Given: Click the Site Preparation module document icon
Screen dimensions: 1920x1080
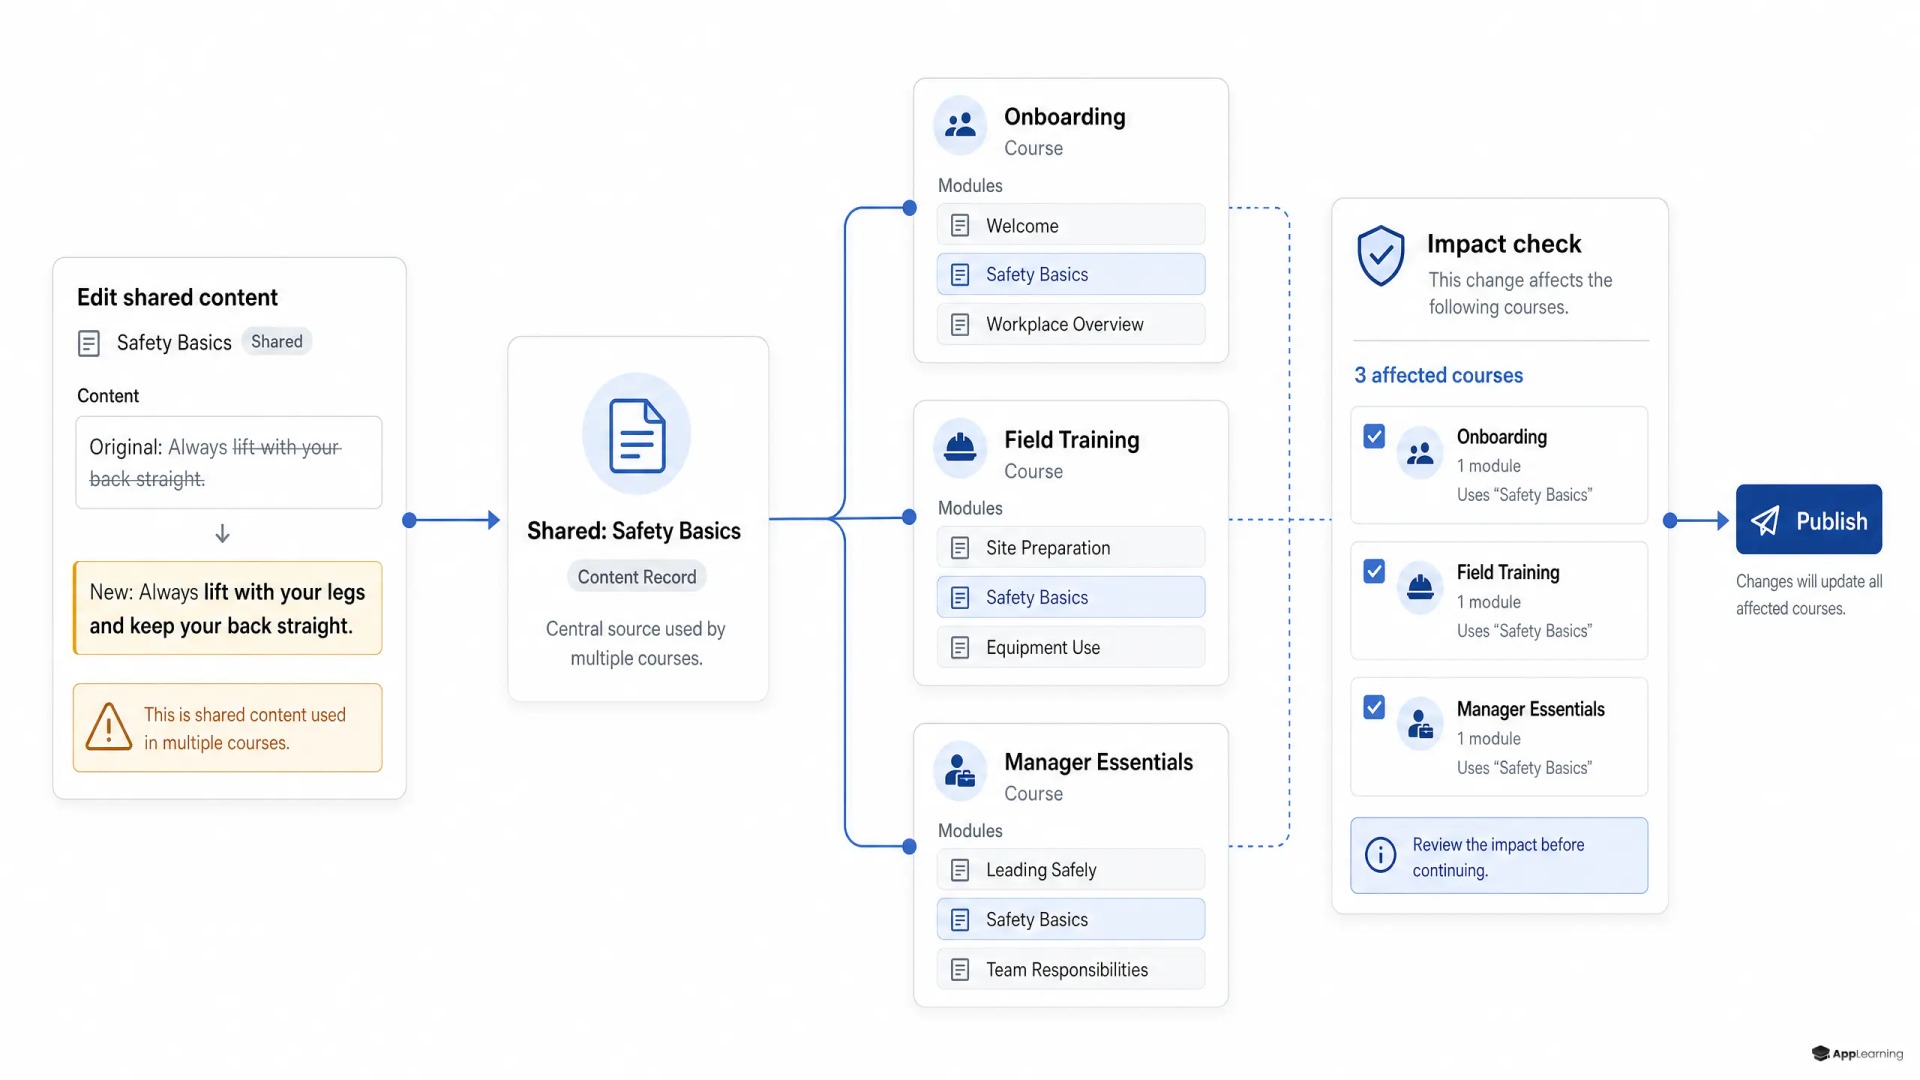Looking at the screenshot, I should click(960, 548).
